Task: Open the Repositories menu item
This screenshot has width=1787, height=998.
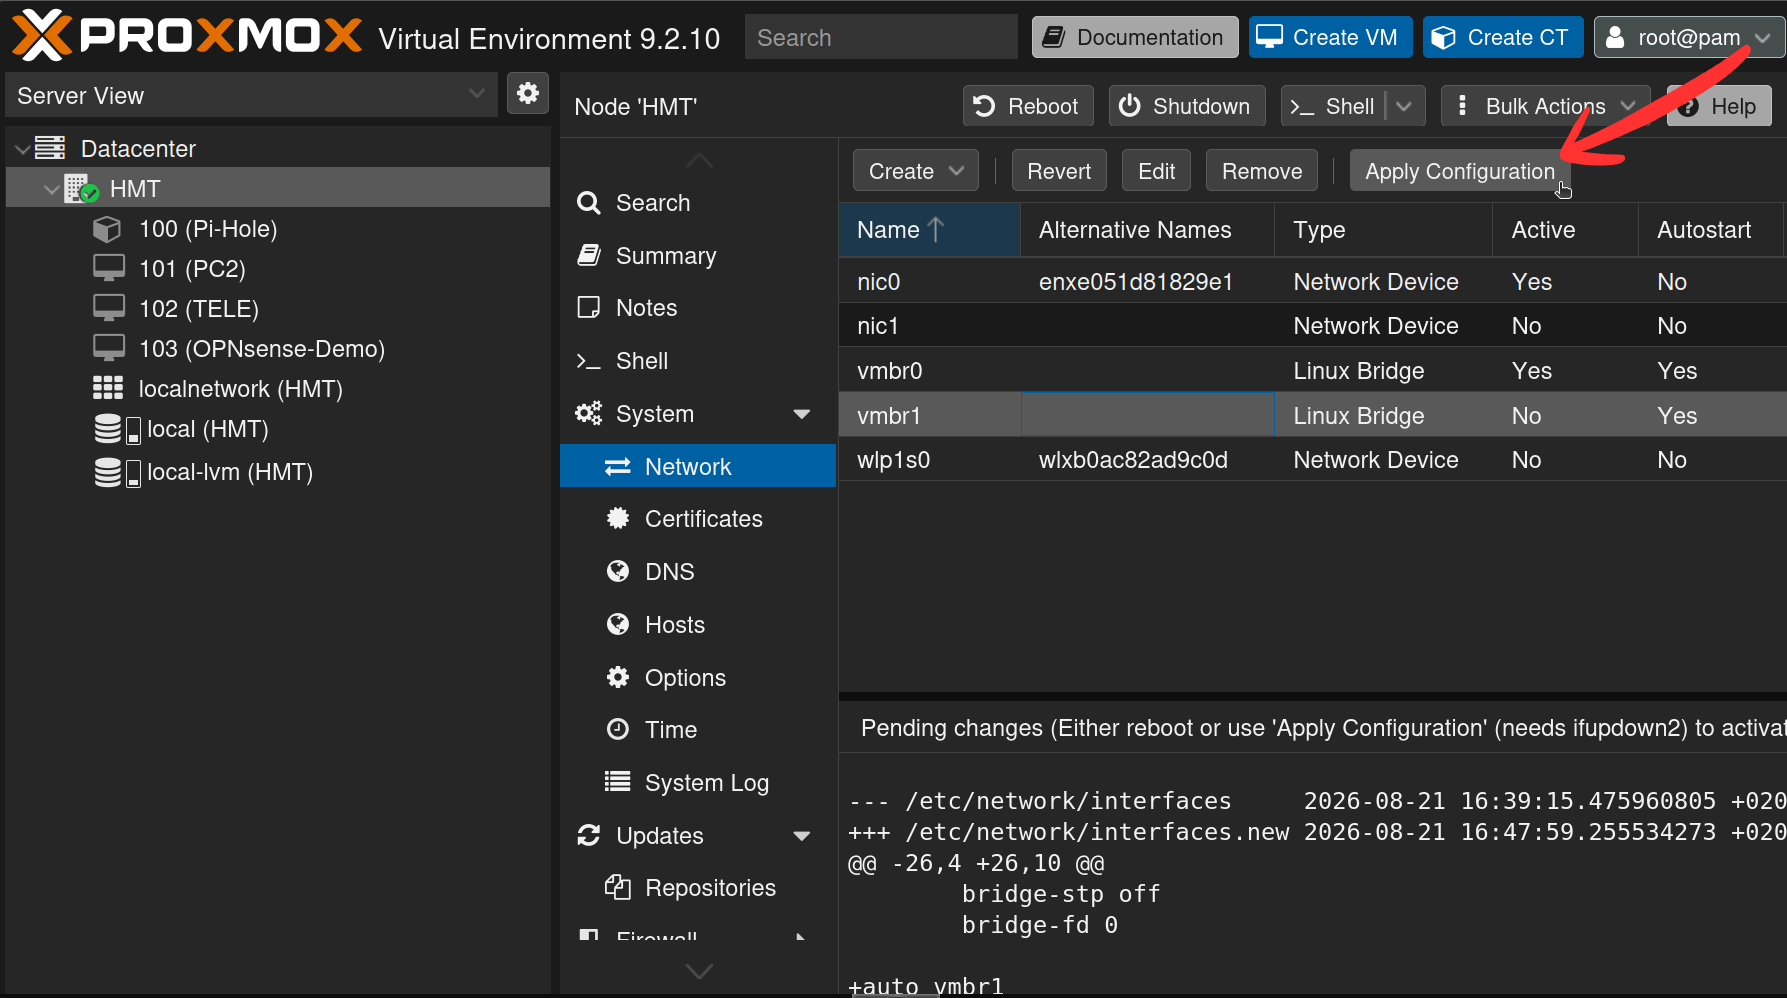Action: (x=698, y=888)
